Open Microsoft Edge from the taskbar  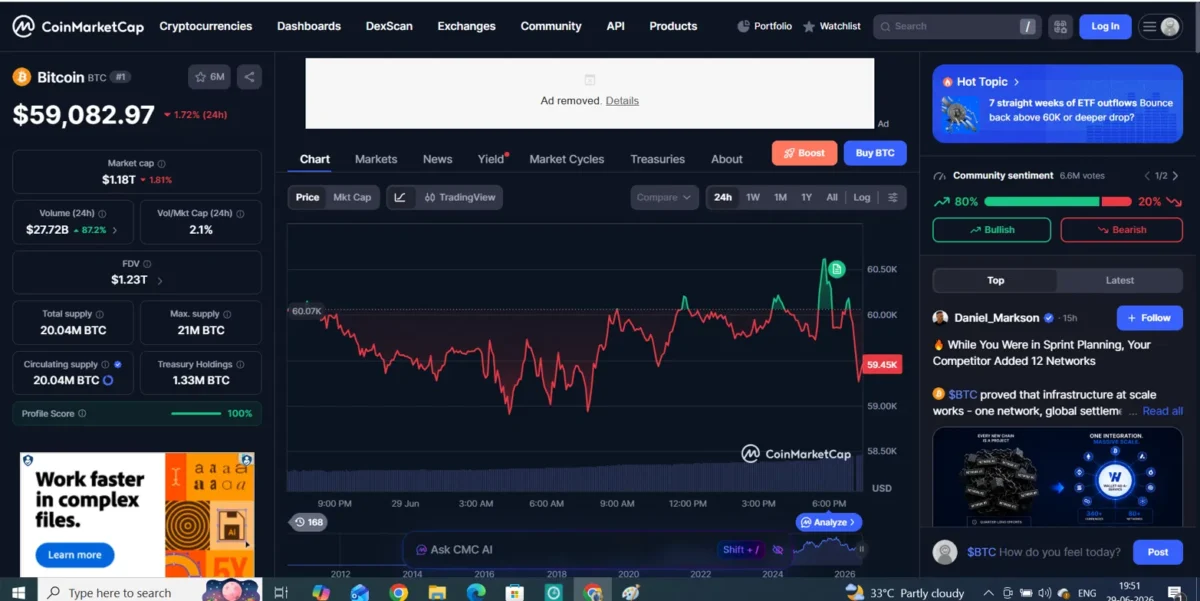476,592
